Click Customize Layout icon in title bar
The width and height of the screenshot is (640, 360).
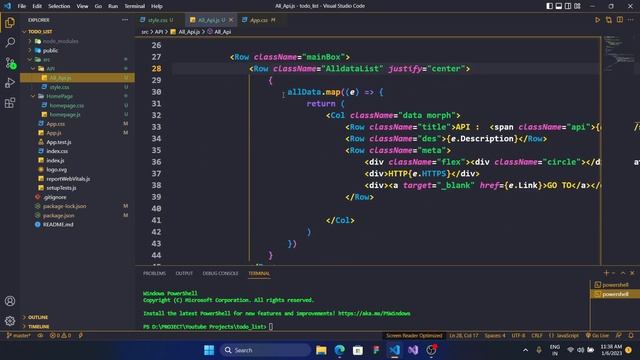point(577,6)
